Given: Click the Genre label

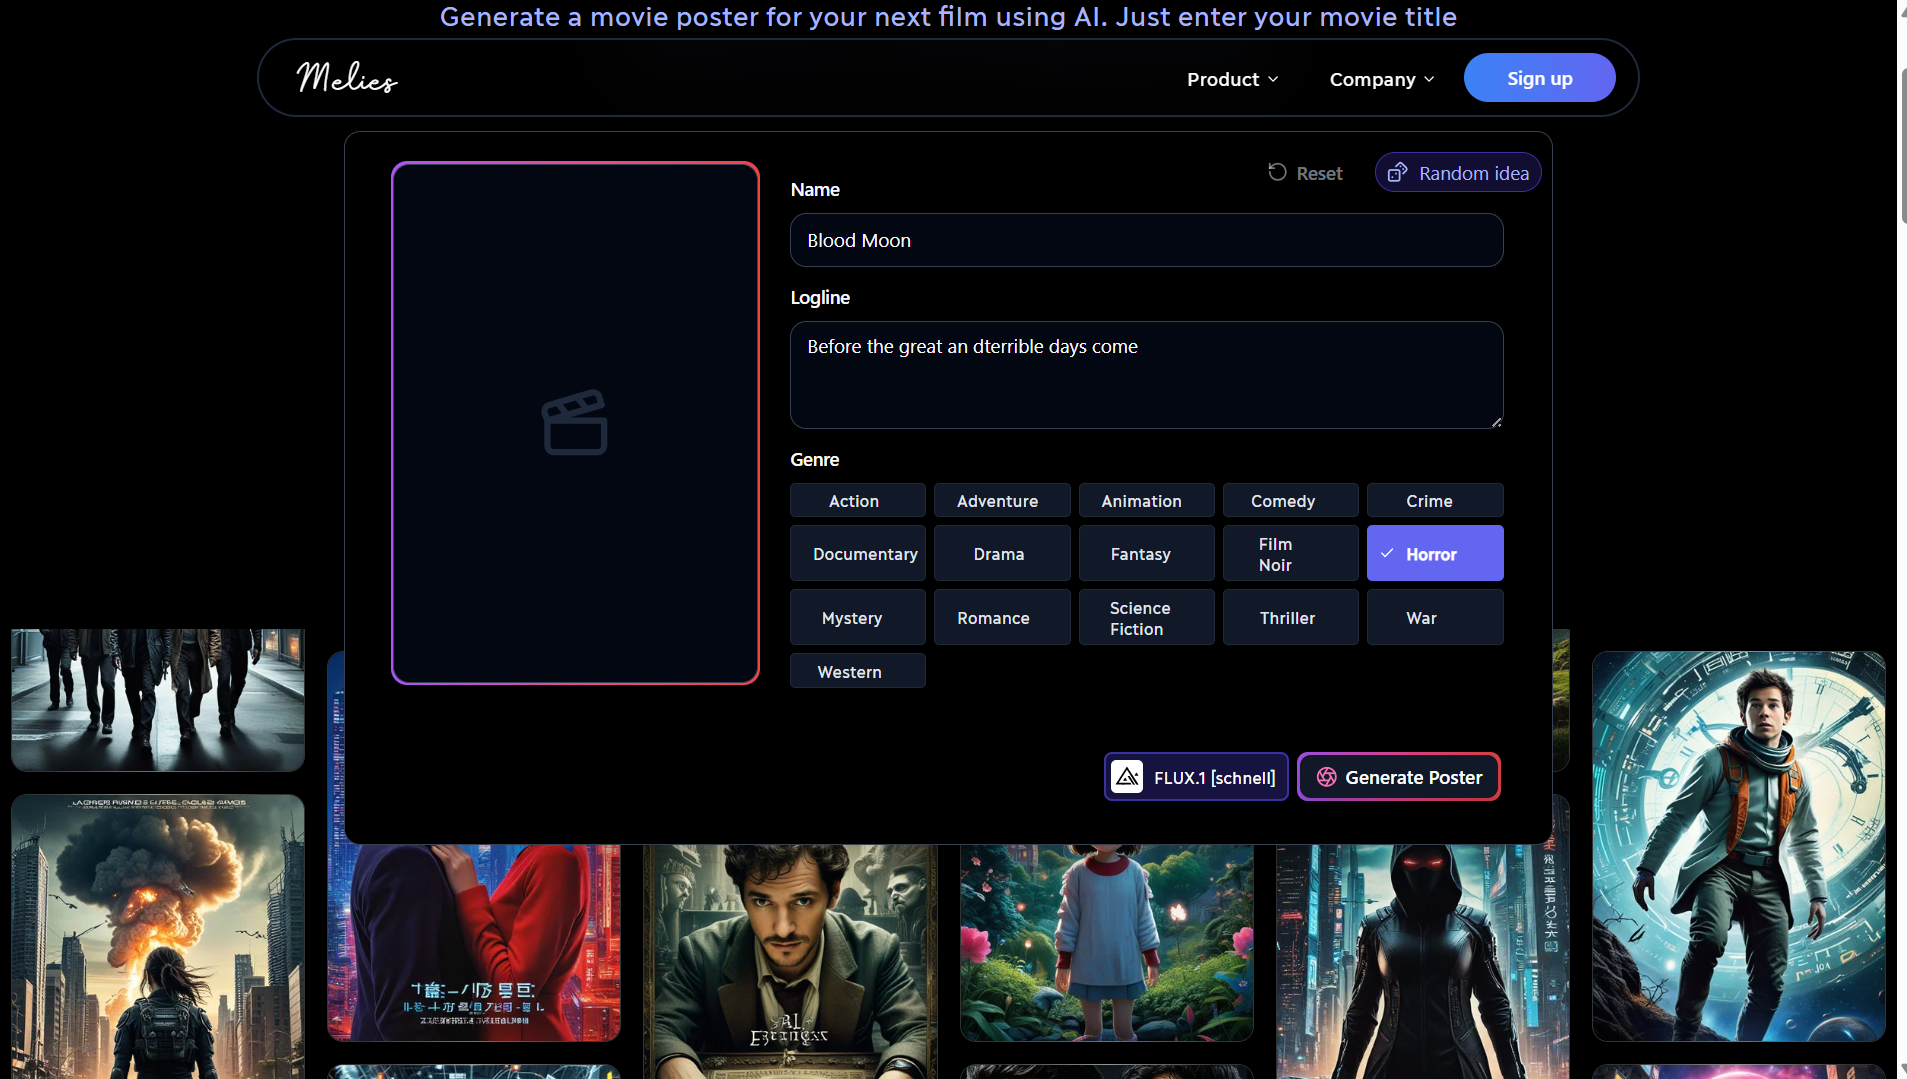Looking at the screenshot, I should 815,459.
